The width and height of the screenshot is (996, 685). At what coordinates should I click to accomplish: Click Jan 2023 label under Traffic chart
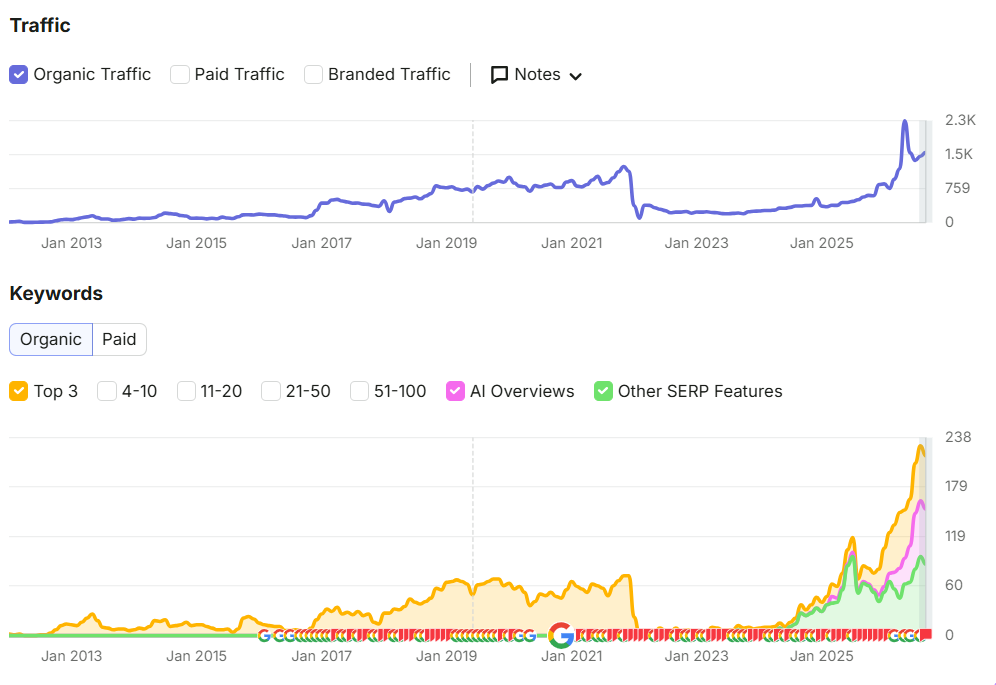click(696, 243)
